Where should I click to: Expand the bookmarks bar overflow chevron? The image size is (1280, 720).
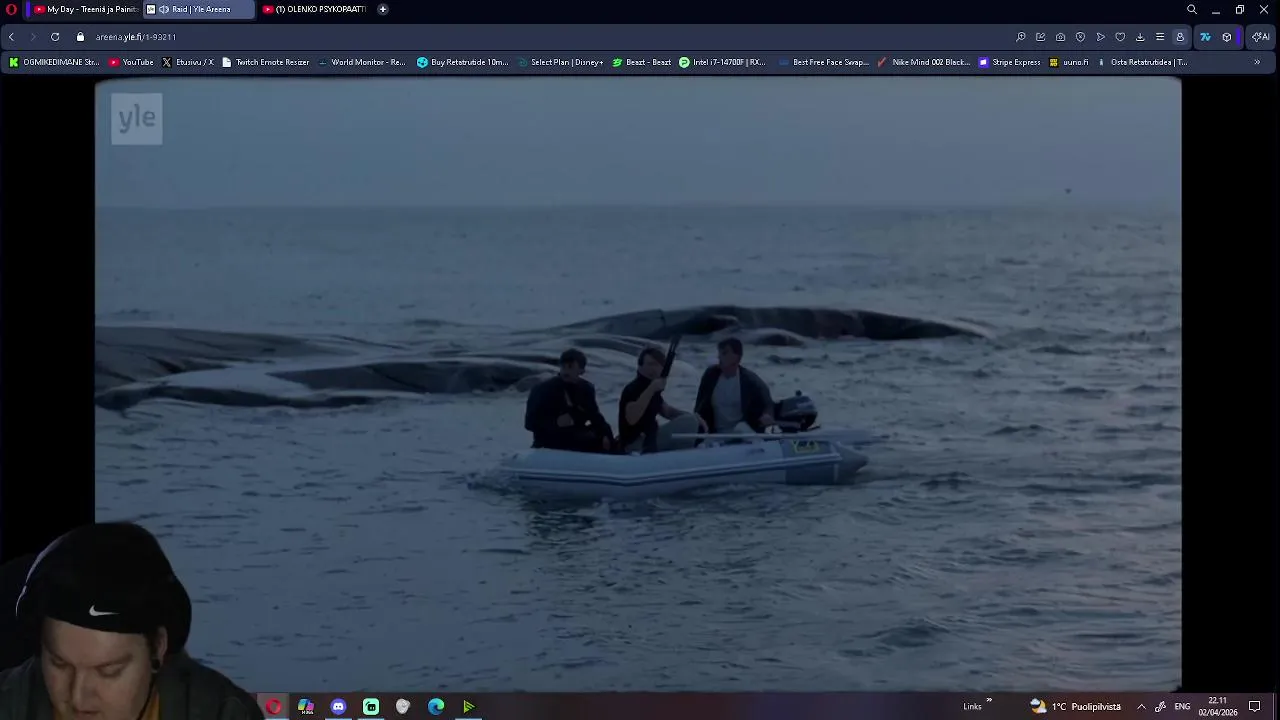tap(1257, 62)
